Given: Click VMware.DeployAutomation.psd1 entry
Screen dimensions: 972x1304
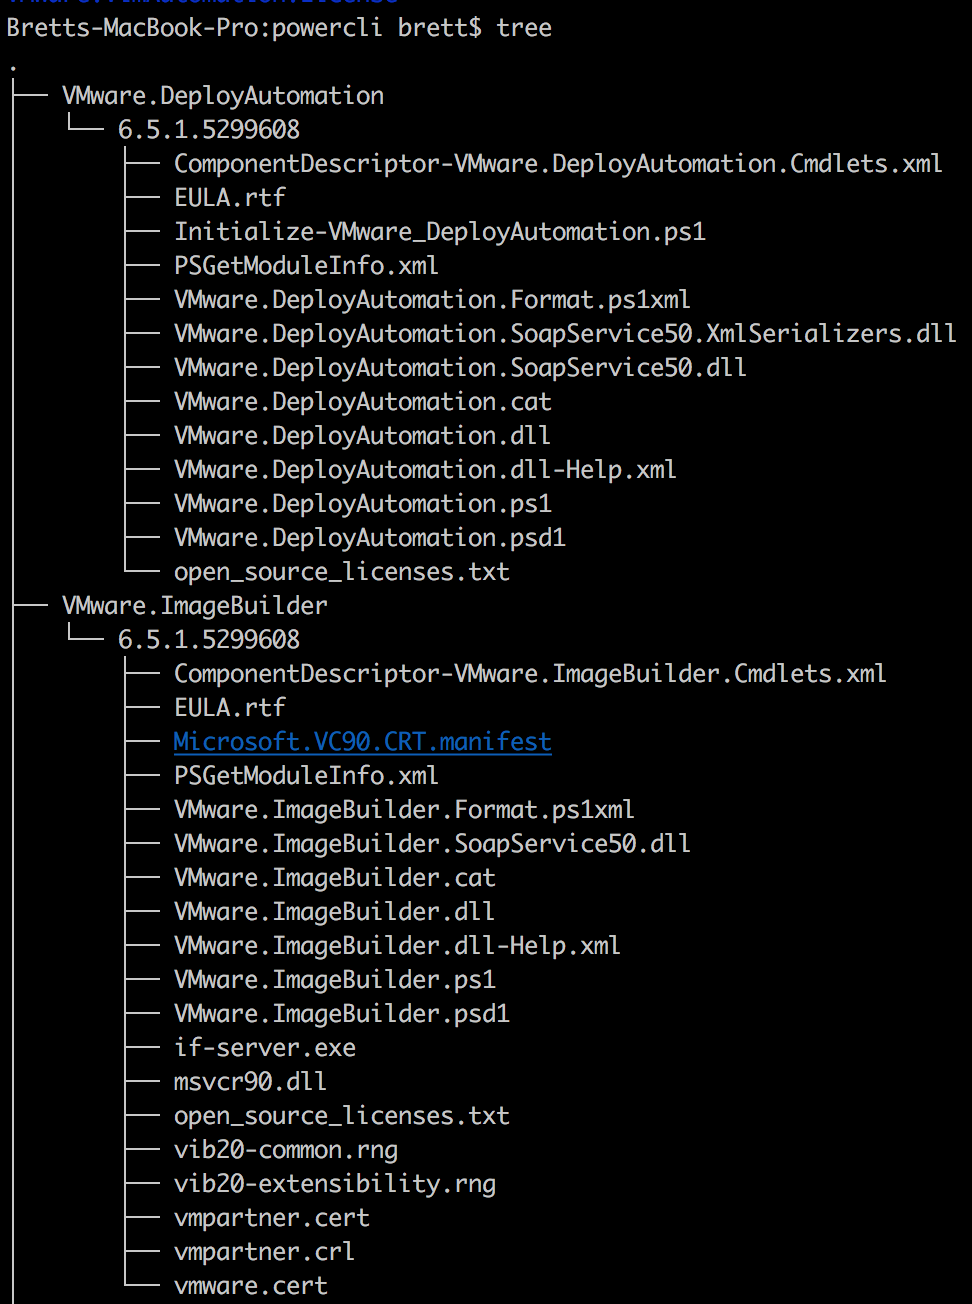Looking at the screenshot, I should click(370, 538).
